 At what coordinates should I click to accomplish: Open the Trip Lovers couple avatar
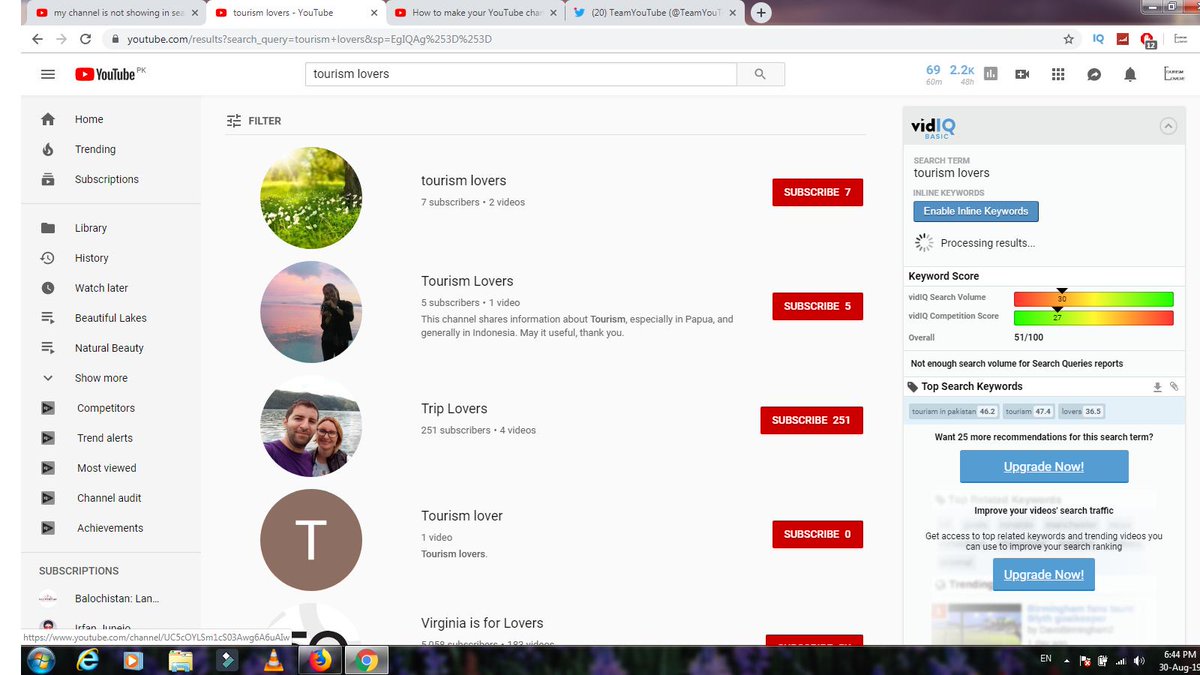click(x=311, y=426)
